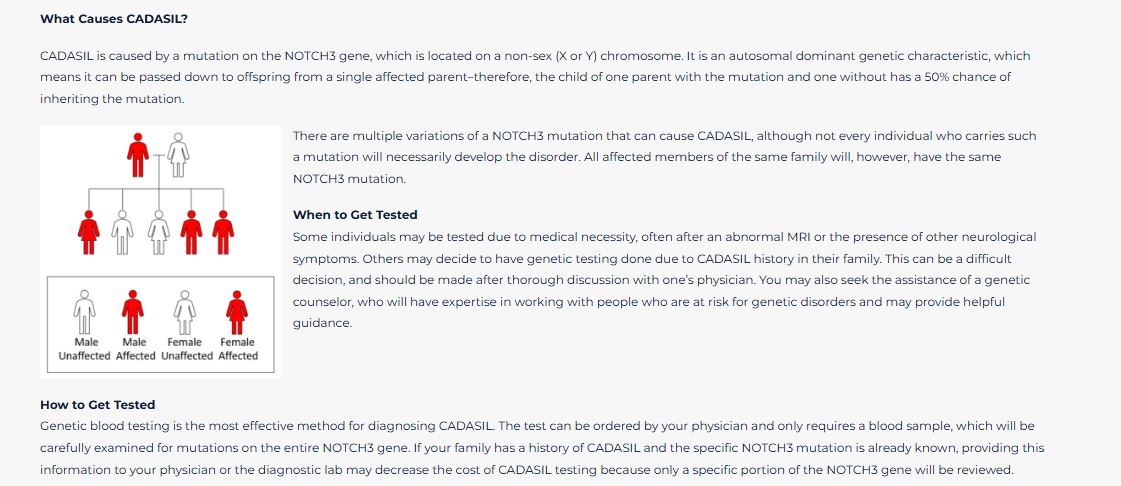Click the "When to Get Tested" heading
This screenshot has height=486, width=1121.
355,215
